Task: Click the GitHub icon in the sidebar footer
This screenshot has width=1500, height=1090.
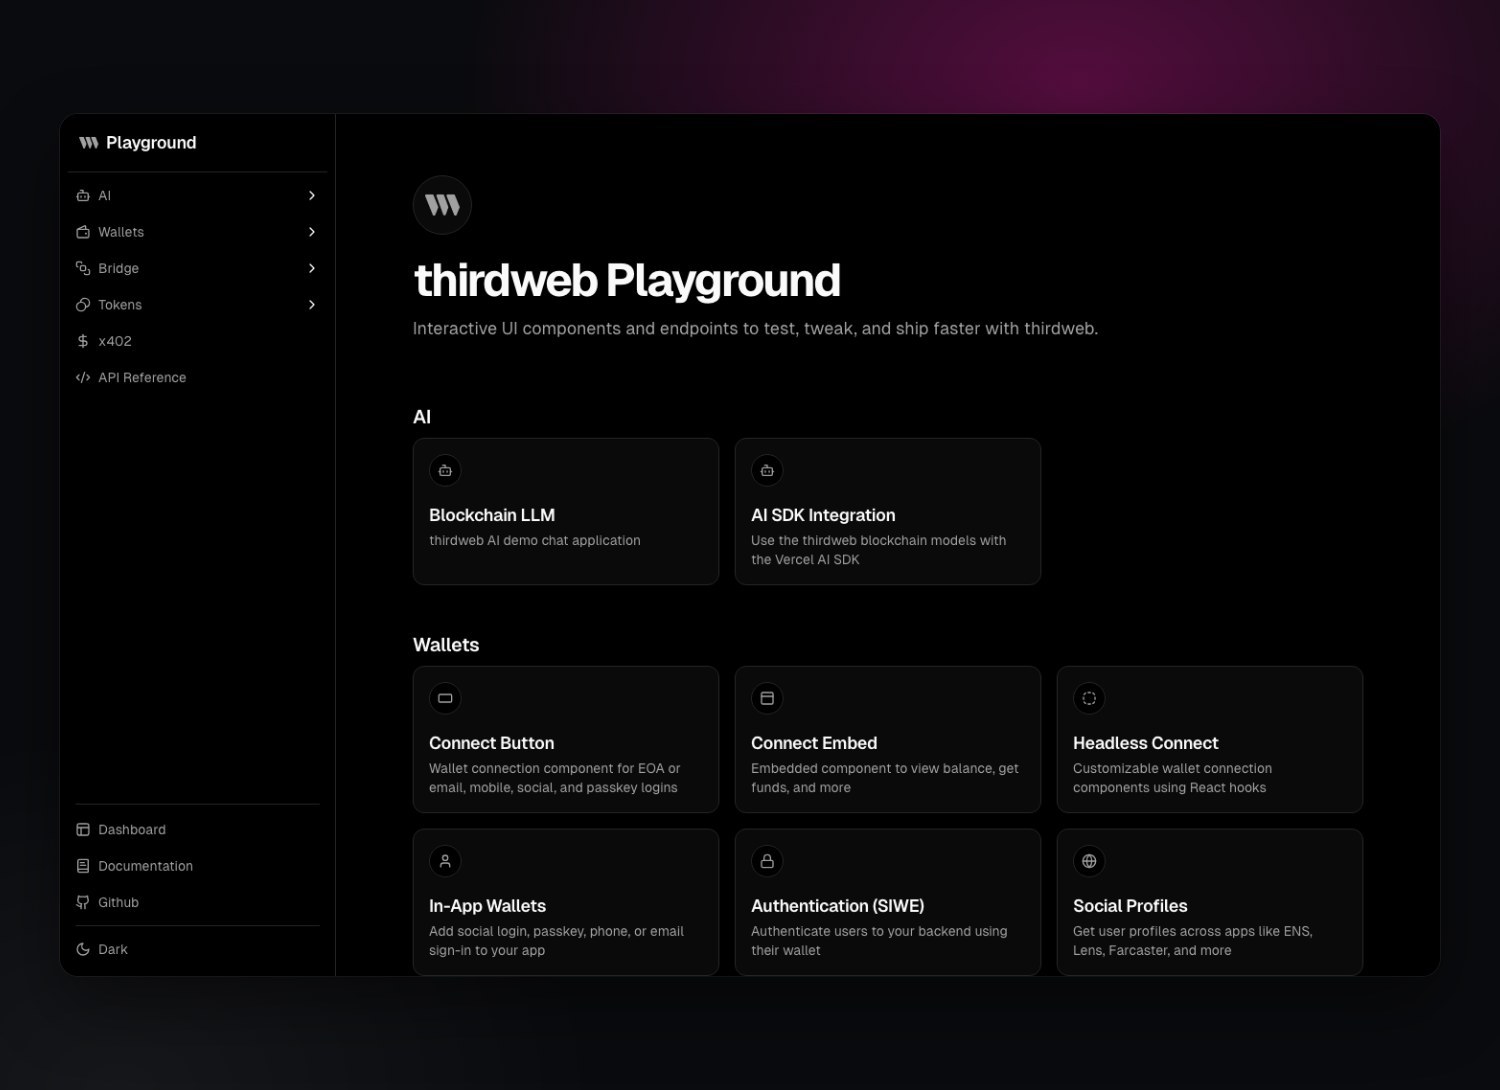Action: pyautogui.click(x=83, y=902)
